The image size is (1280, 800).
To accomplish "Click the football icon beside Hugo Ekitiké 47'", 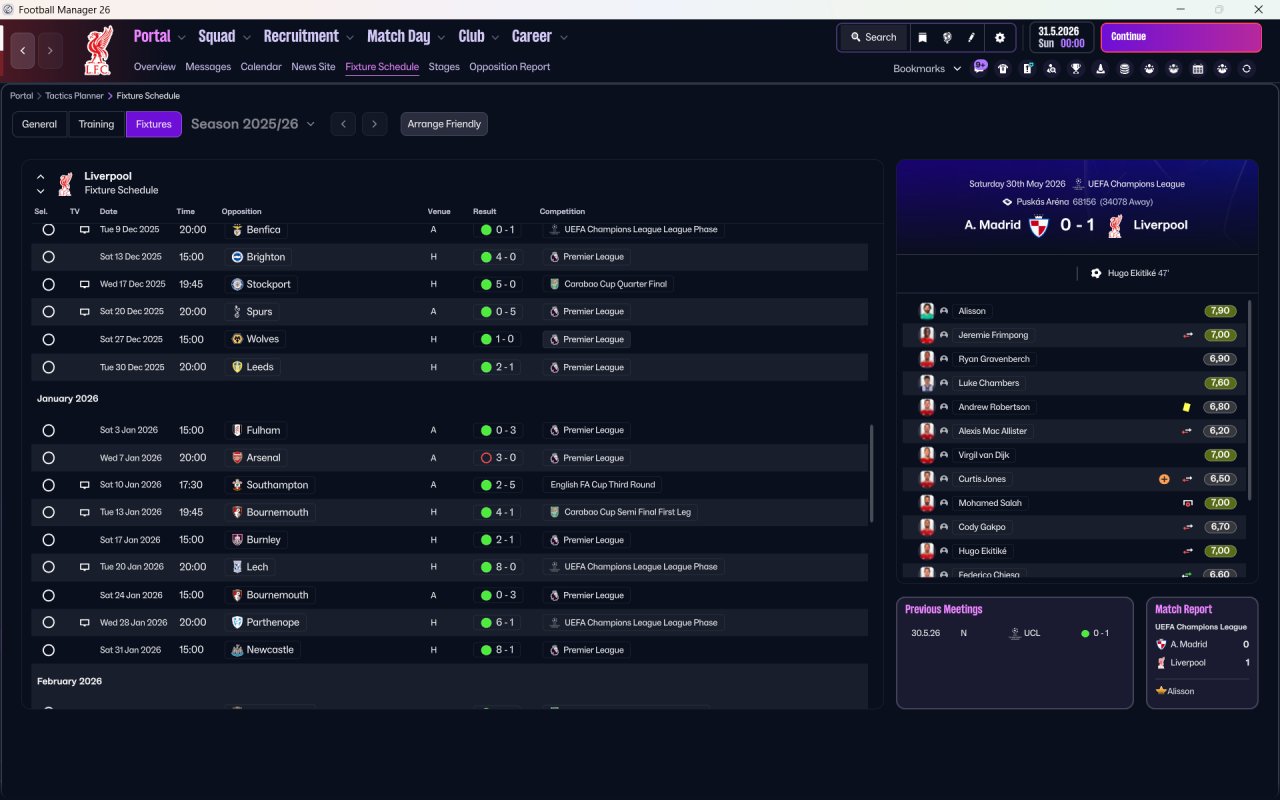I will point(1096,273).
